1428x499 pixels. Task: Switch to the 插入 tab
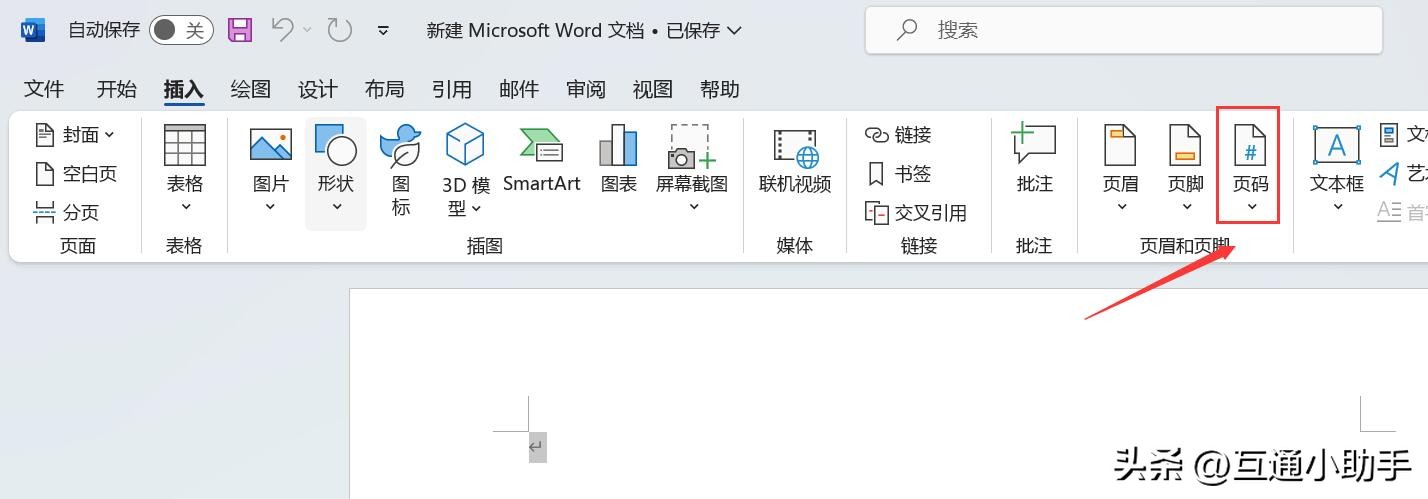[x=184, y=89]
